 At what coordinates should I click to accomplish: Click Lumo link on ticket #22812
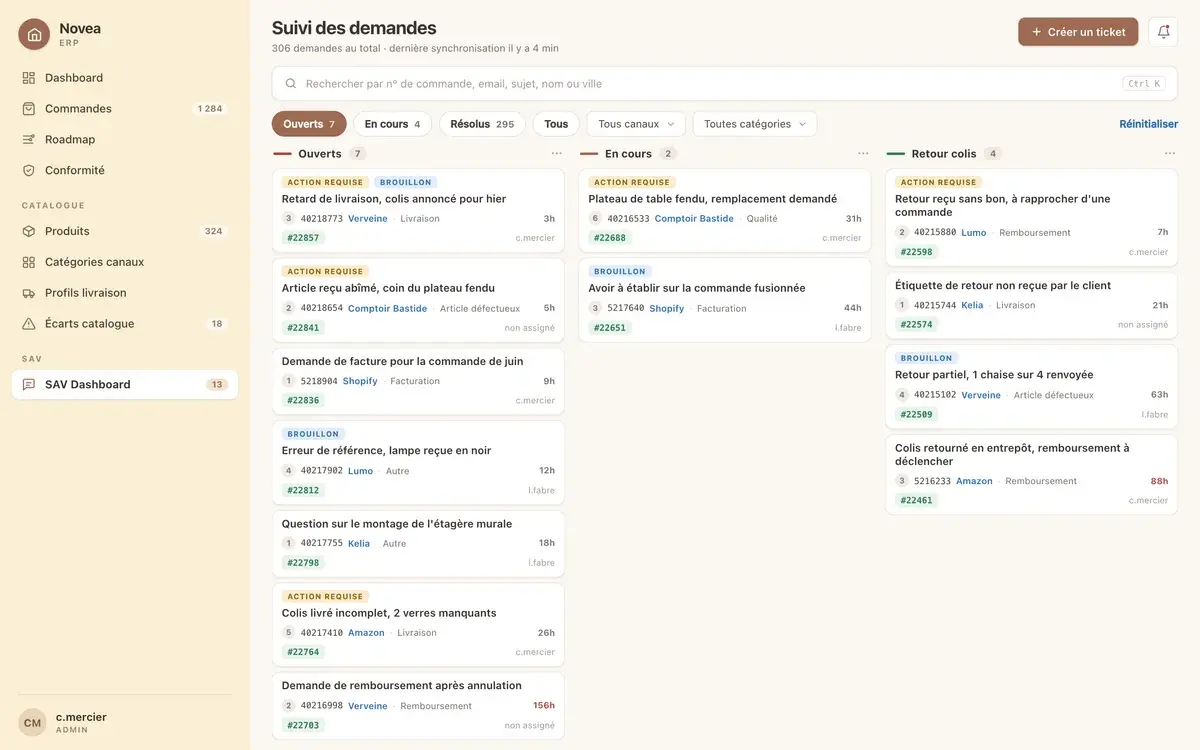point(360,471)
